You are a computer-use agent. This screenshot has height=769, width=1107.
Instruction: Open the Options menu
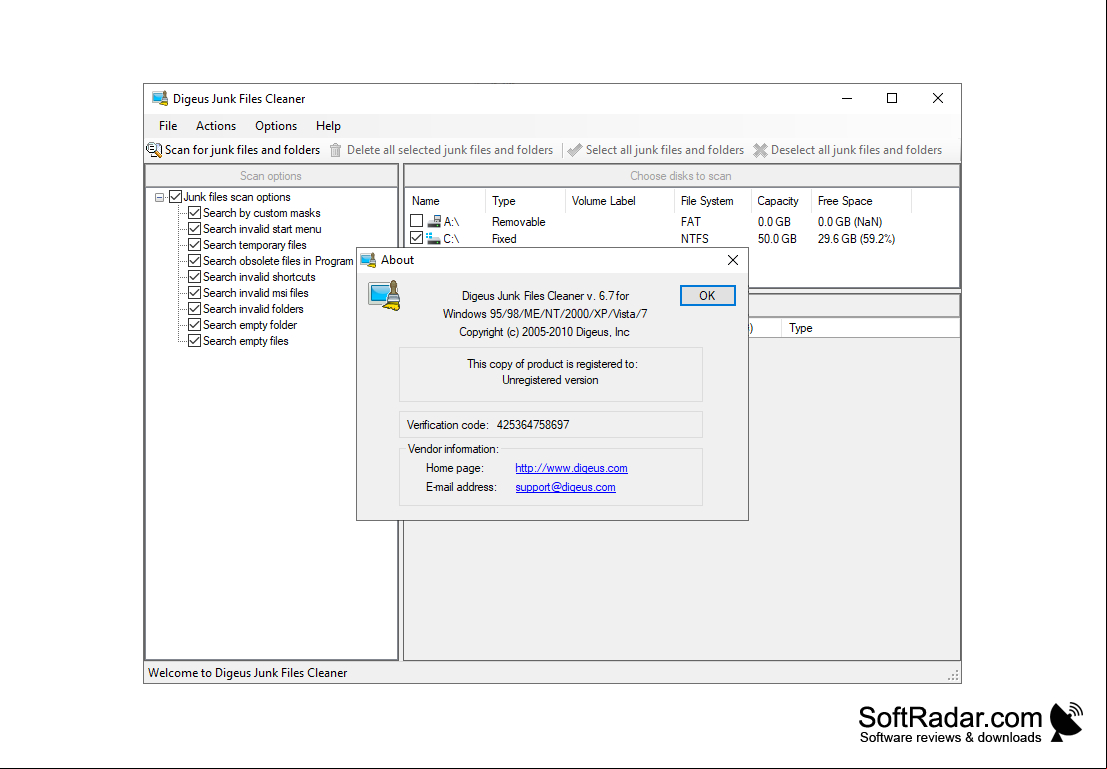tap(276, 126)
